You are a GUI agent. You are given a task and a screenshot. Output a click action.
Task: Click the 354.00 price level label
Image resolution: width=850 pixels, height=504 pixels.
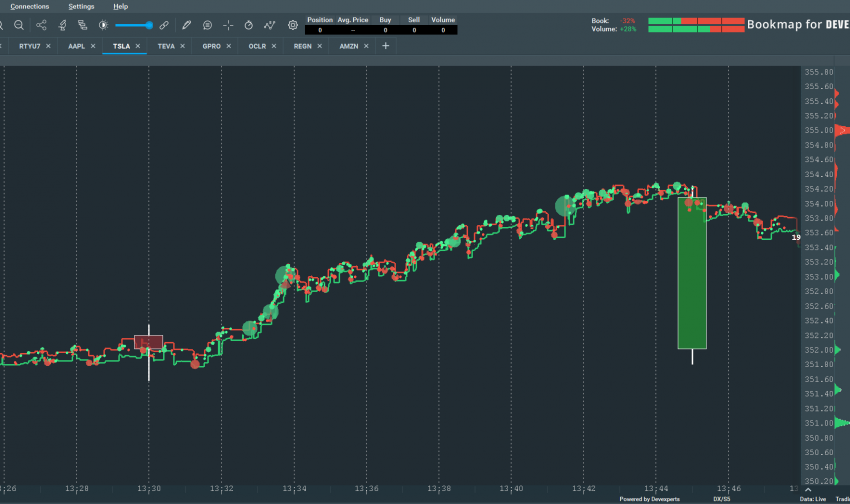click(x=819, y=204)
